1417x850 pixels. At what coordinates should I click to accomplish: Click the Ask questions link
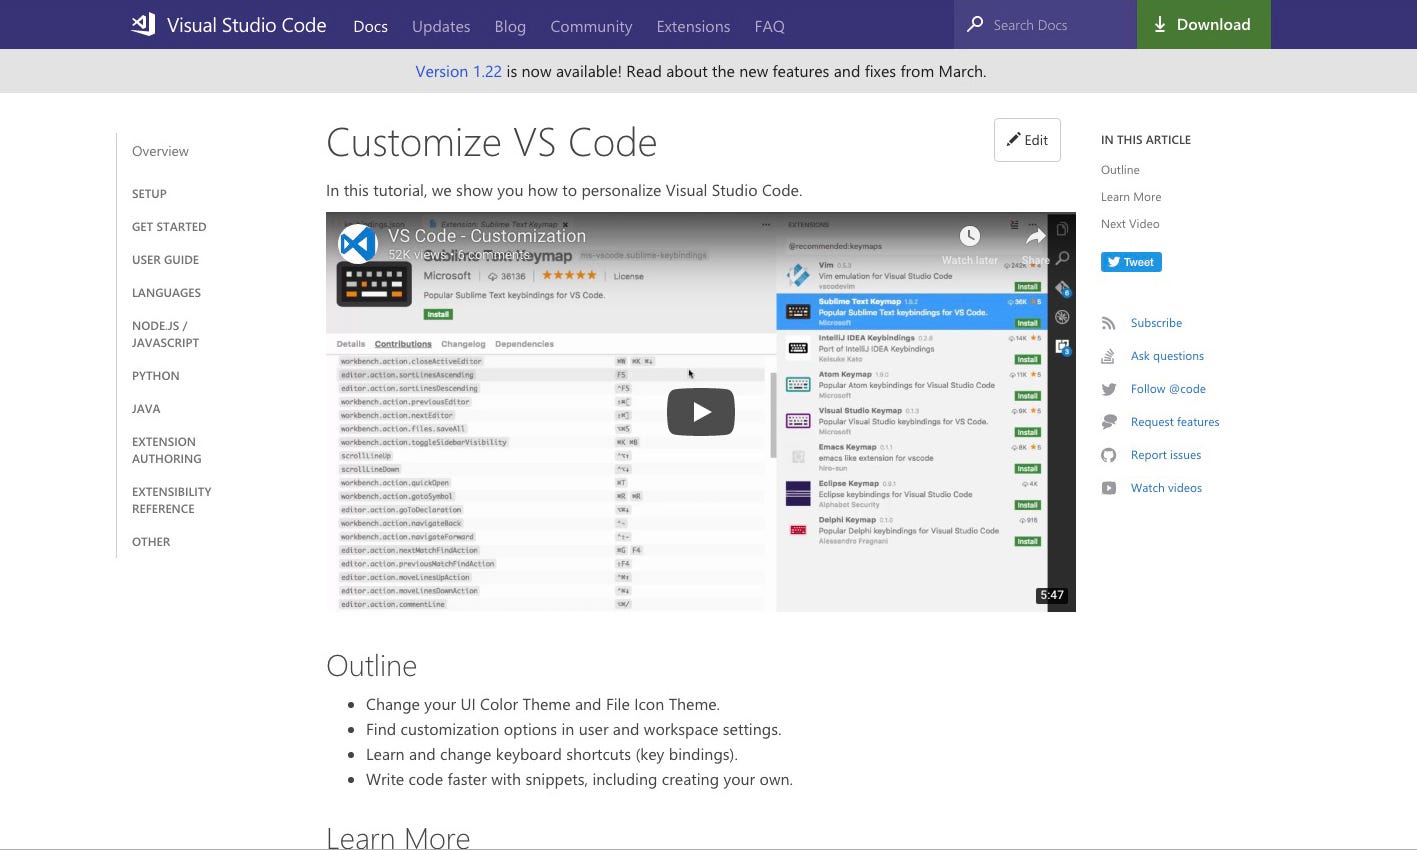pyautogui.click(x=1167, y=356)
